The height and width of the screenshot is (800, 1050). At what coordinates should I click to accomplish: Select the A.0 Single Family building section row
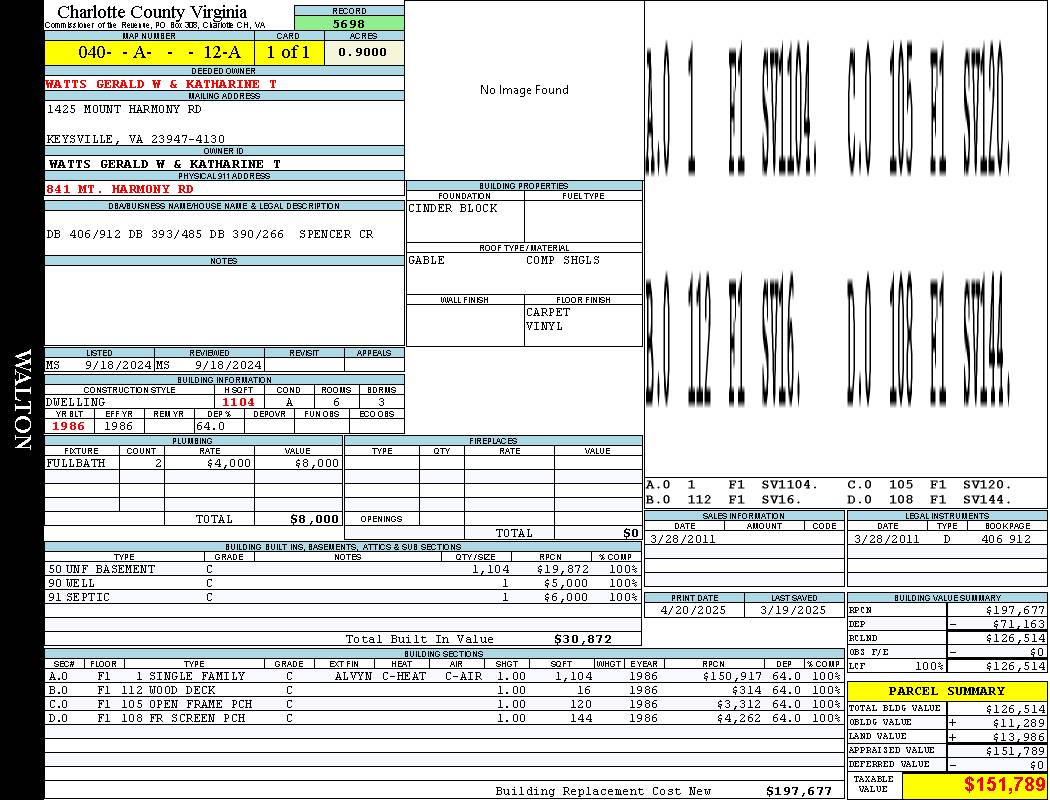click(444, 676)
